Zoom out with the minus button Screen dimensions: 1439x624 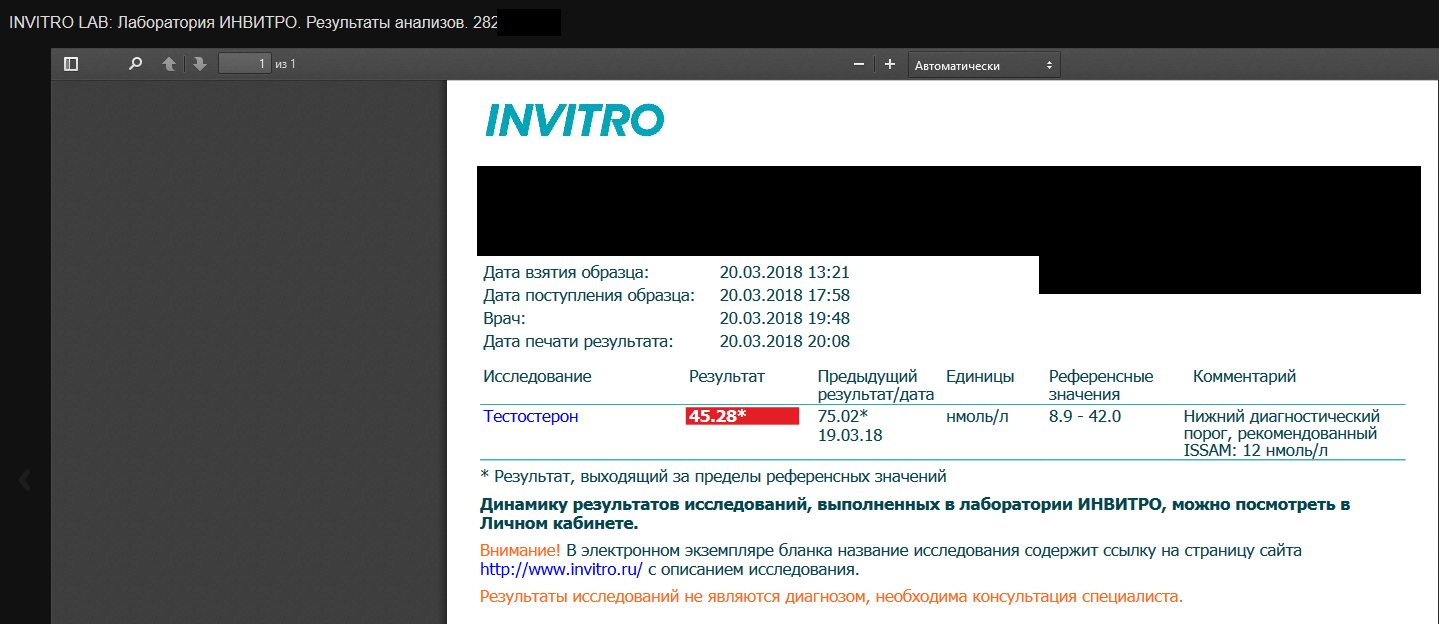click(858, 64)
